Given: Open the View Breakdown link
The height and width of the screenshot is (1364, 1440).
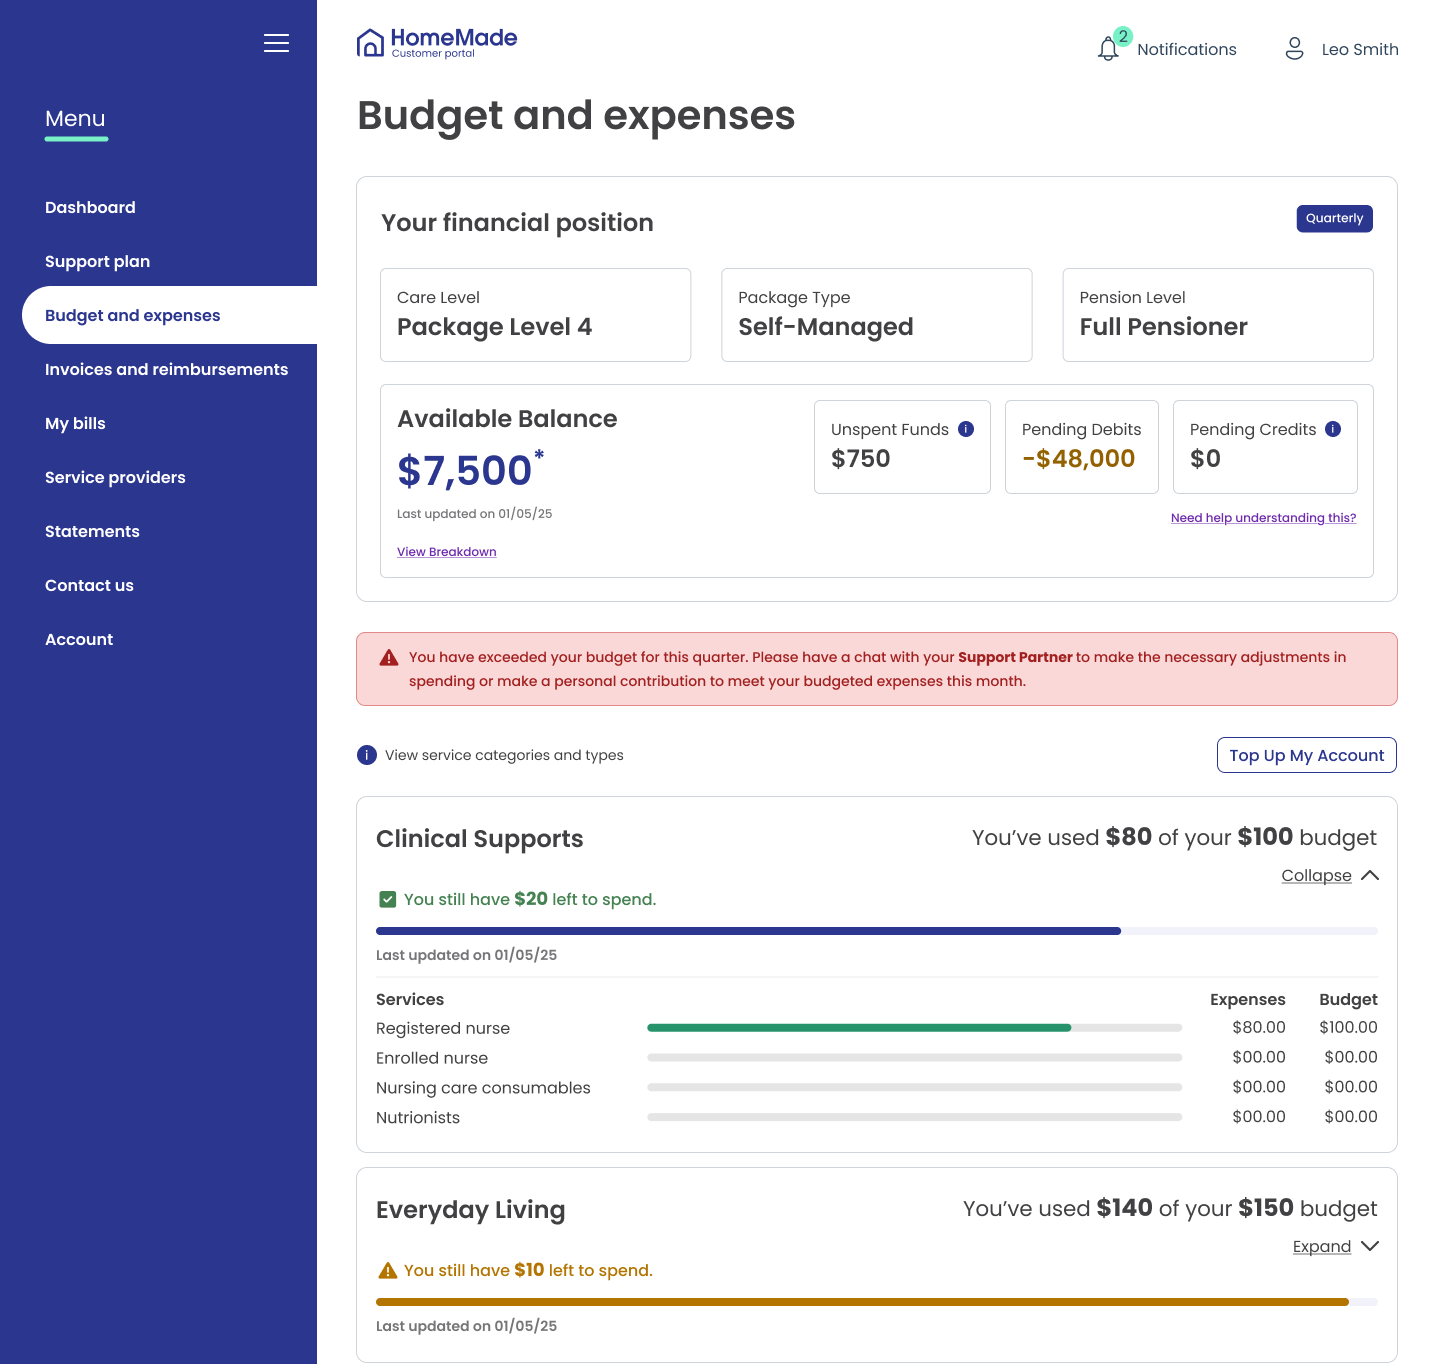Looking at the screenshot, I should point(446,552).
